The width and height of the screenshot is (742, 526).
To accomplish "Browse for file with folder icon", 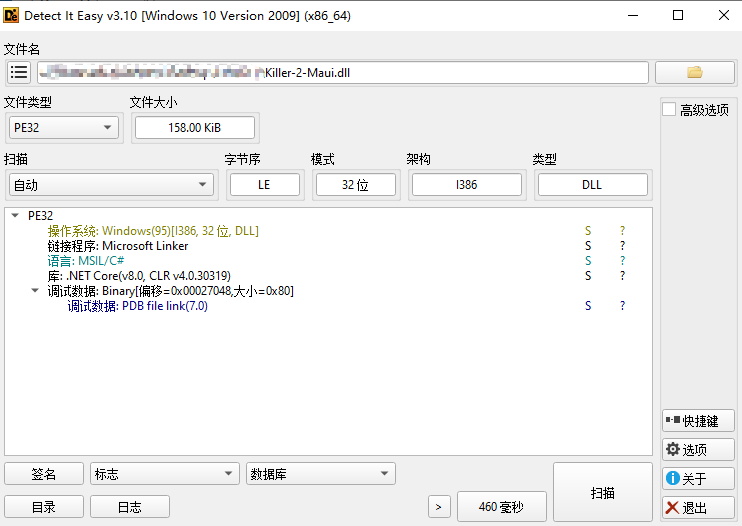I will 695,72.
